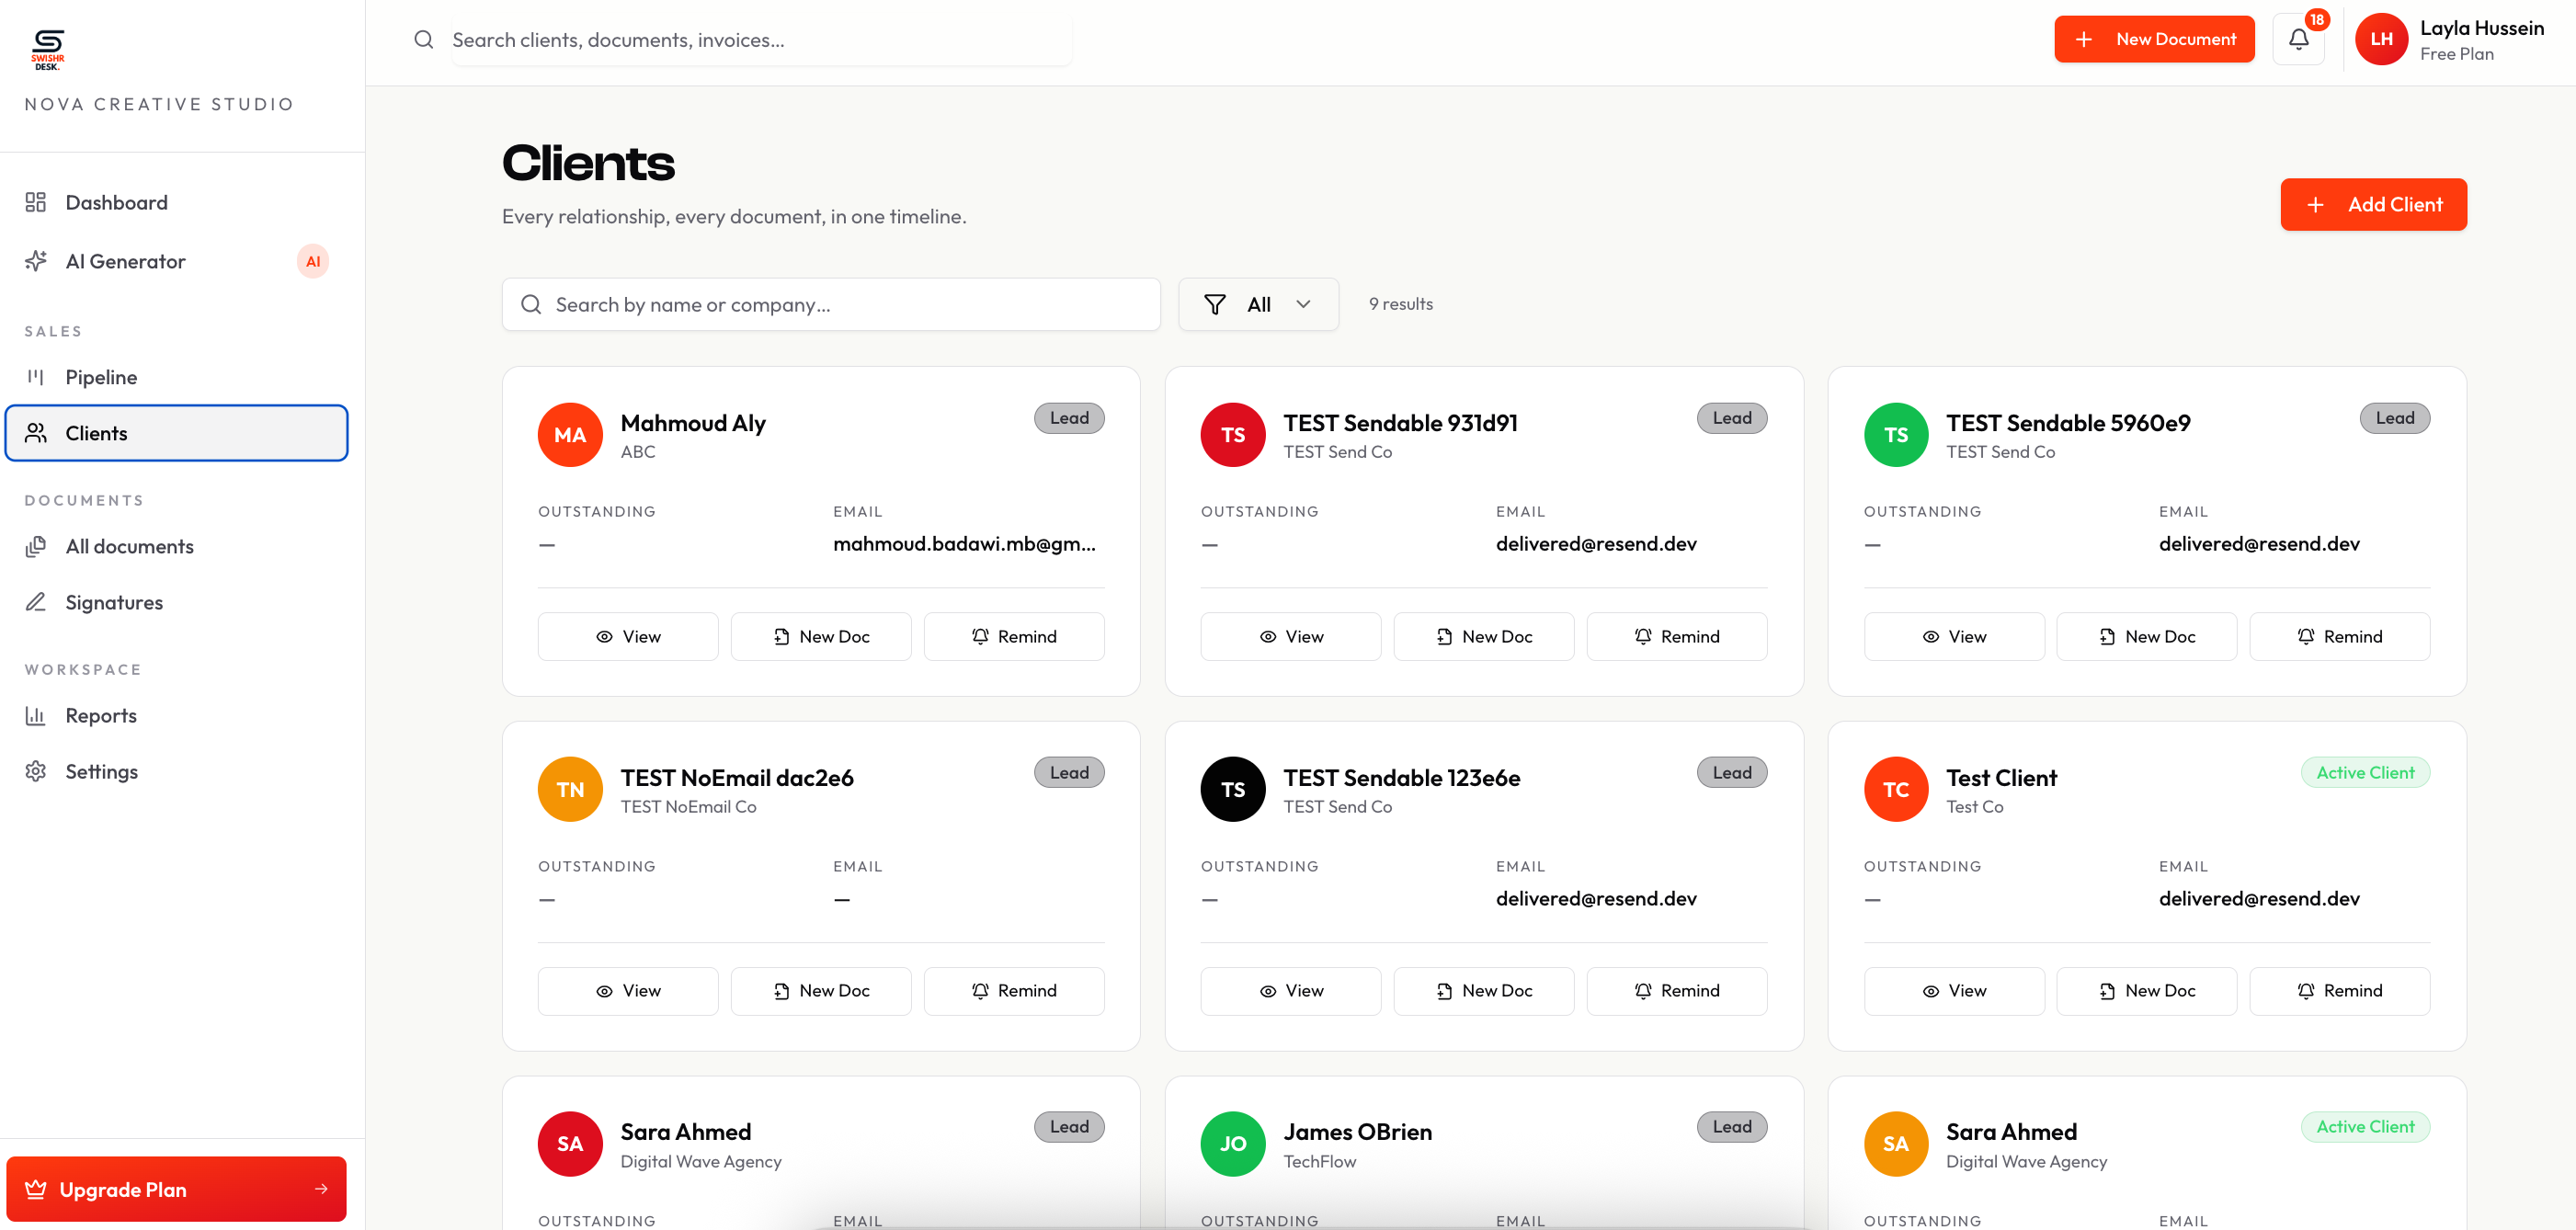Create New Doc for TEST NoEmail dac2e6

(821, 991)
